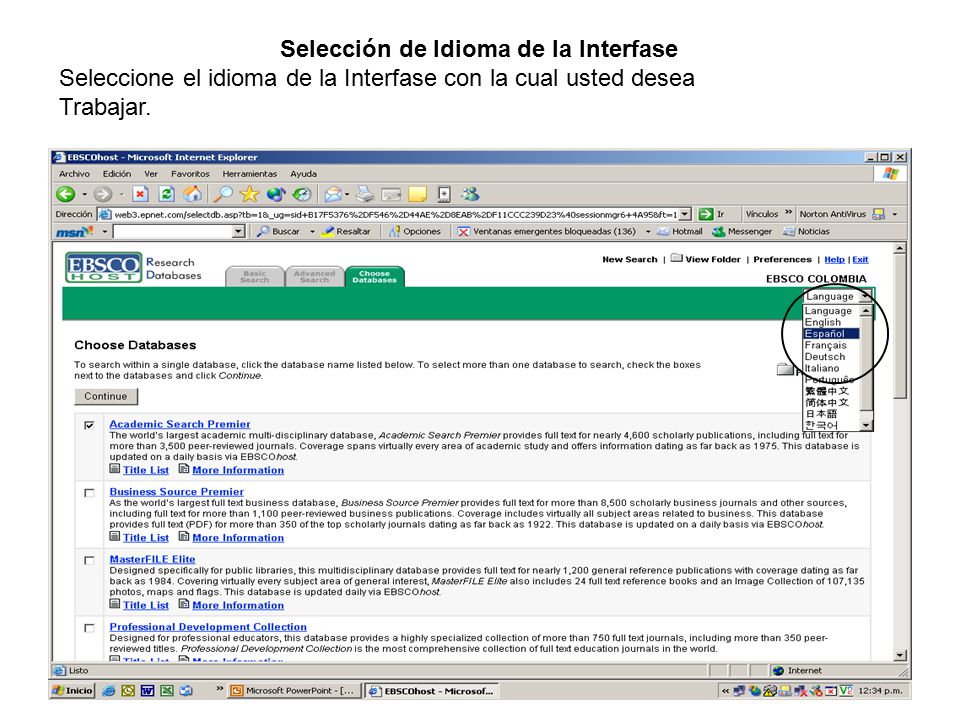Click the Print icon
The height and width of the screenshot is (720, 960).
(x=365, y=195)
